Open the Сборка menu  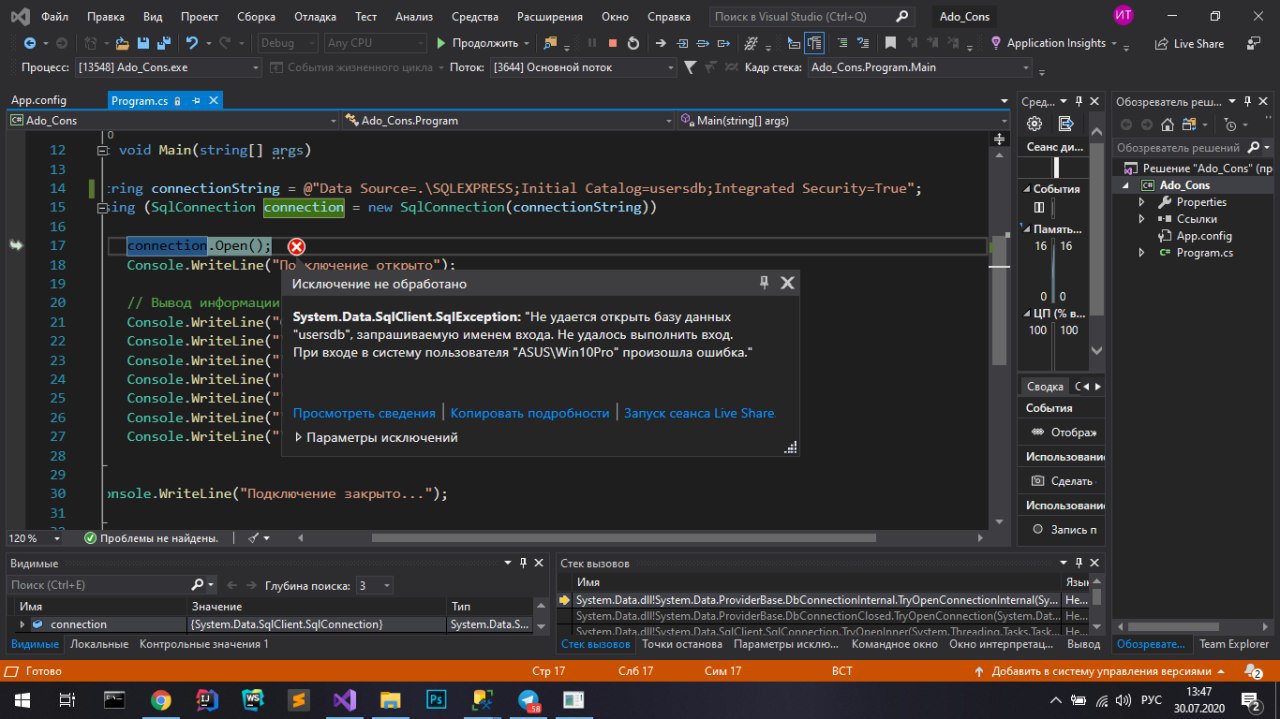coord(257,17)
